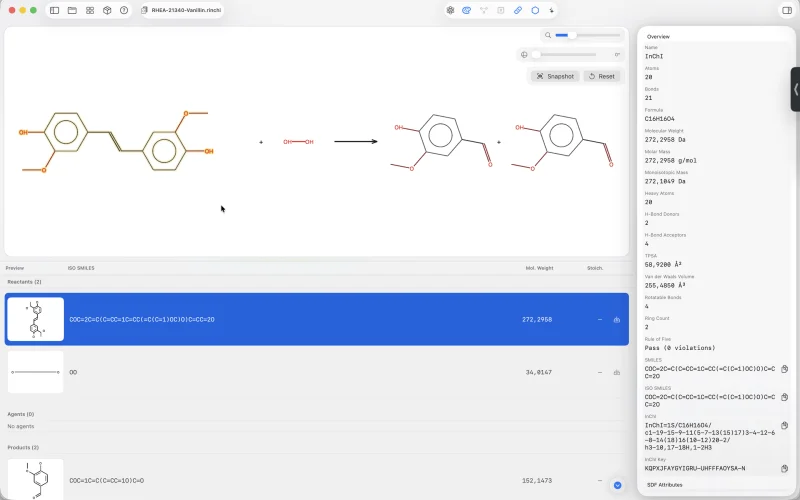This screenshot has height=500, width=800.
Task: Click the rotation angle slider knob
Action: click(536, 55)
